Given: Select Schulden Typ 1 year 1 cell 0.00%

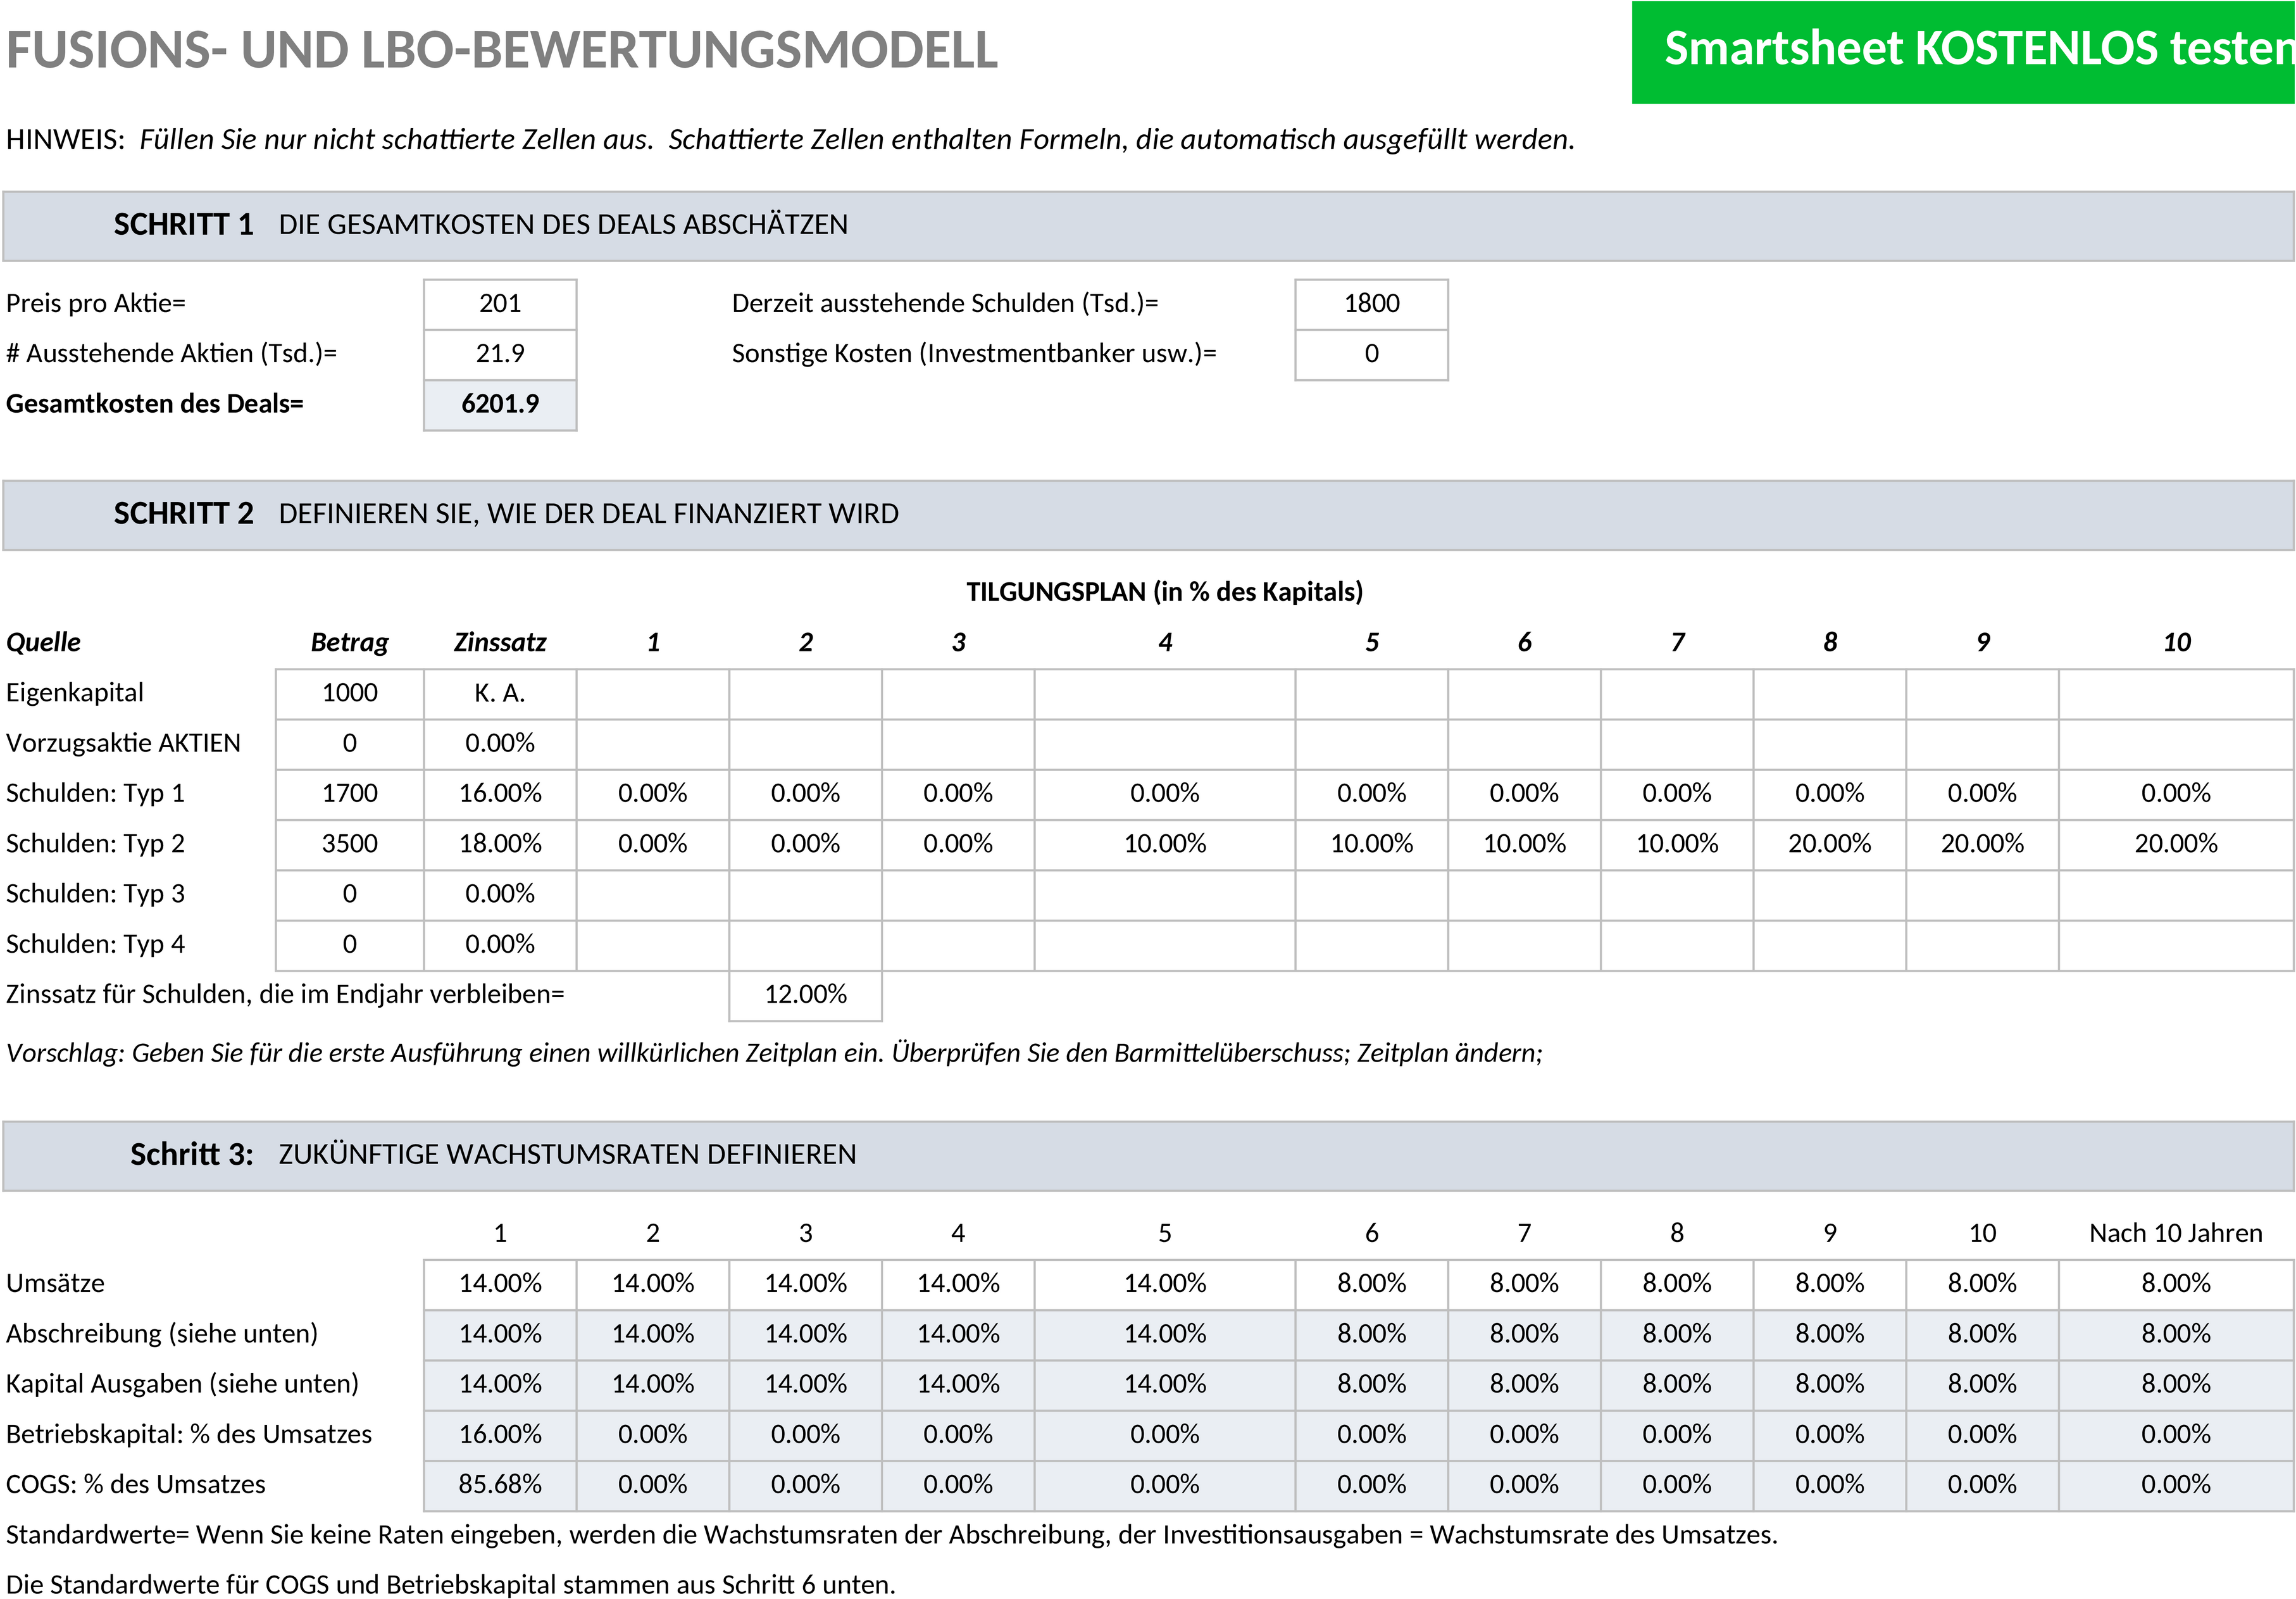Looking at the screenshot, I should click(653, 794).
